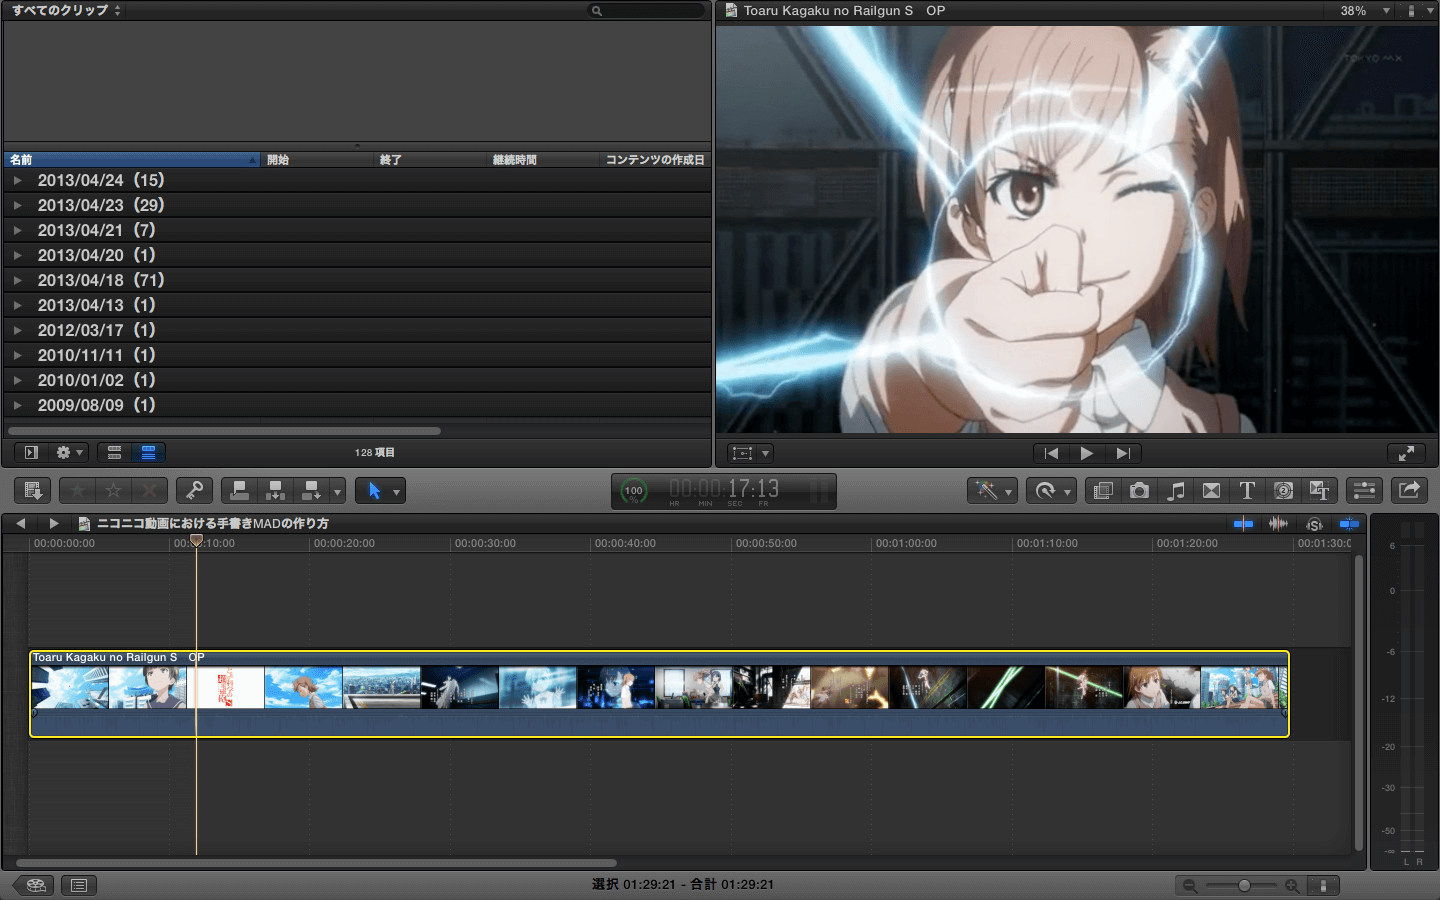Open the themes browser icon
1440x900 pixels.
1319,491
